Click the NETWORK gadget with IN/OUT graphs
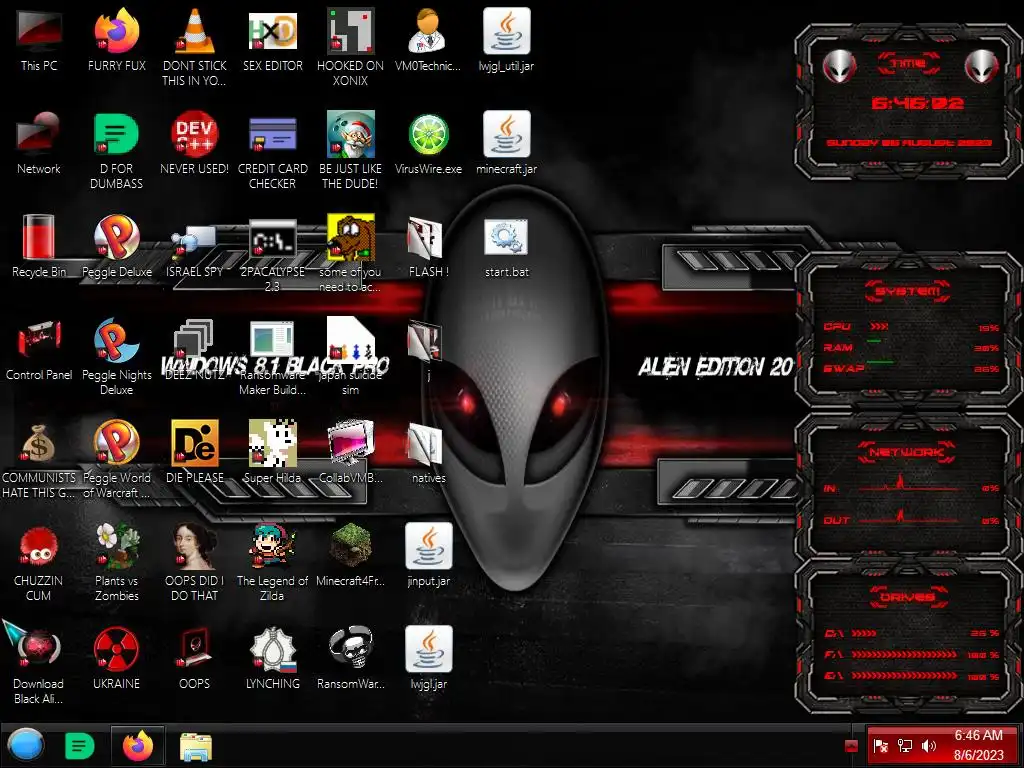The height and width of the screenshot is (768, 1024). [x=908, y=485]
